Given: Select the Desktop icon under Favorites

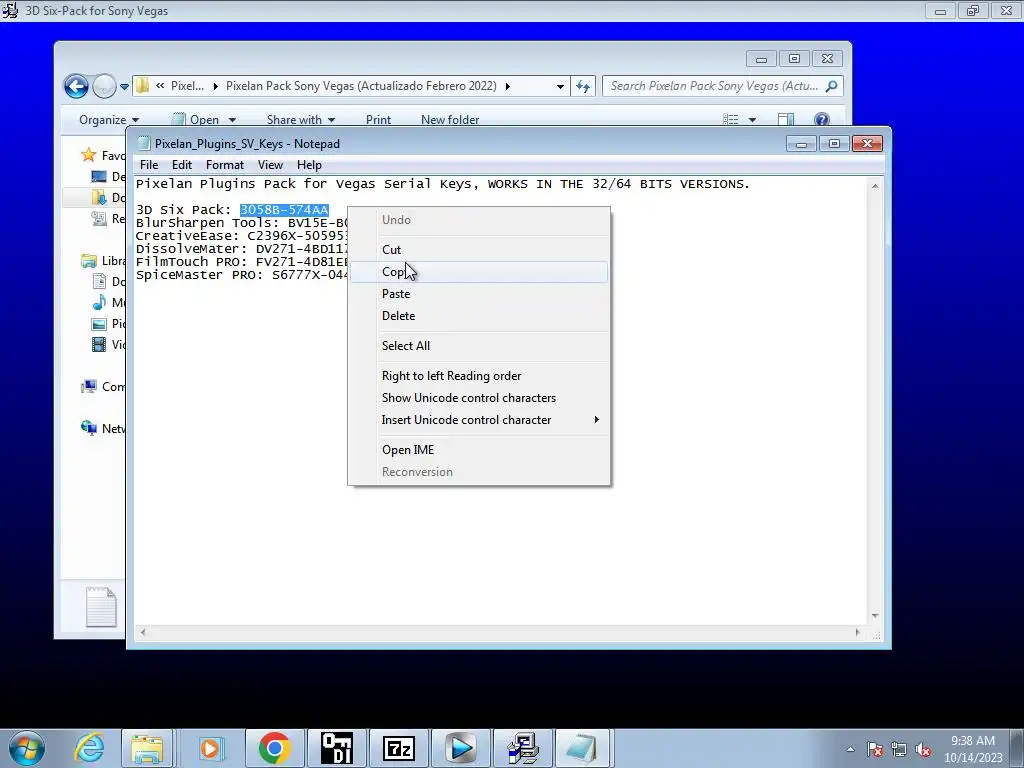Looking at the screenshot, I should [99, 176].
